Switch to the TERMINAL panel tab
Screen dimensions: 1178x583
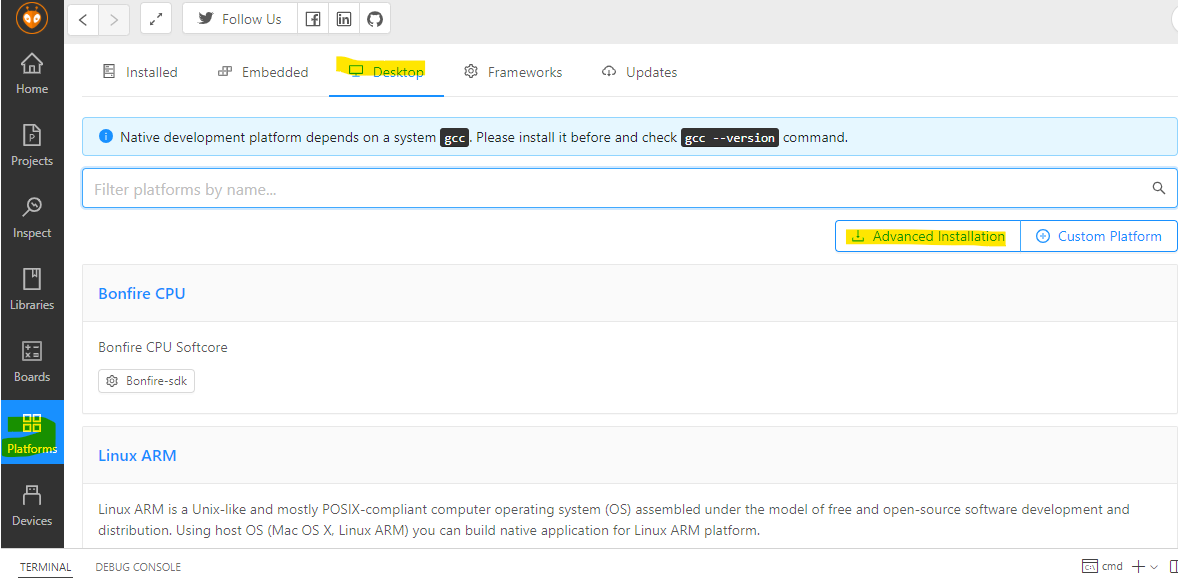click(x=45, y=567)
